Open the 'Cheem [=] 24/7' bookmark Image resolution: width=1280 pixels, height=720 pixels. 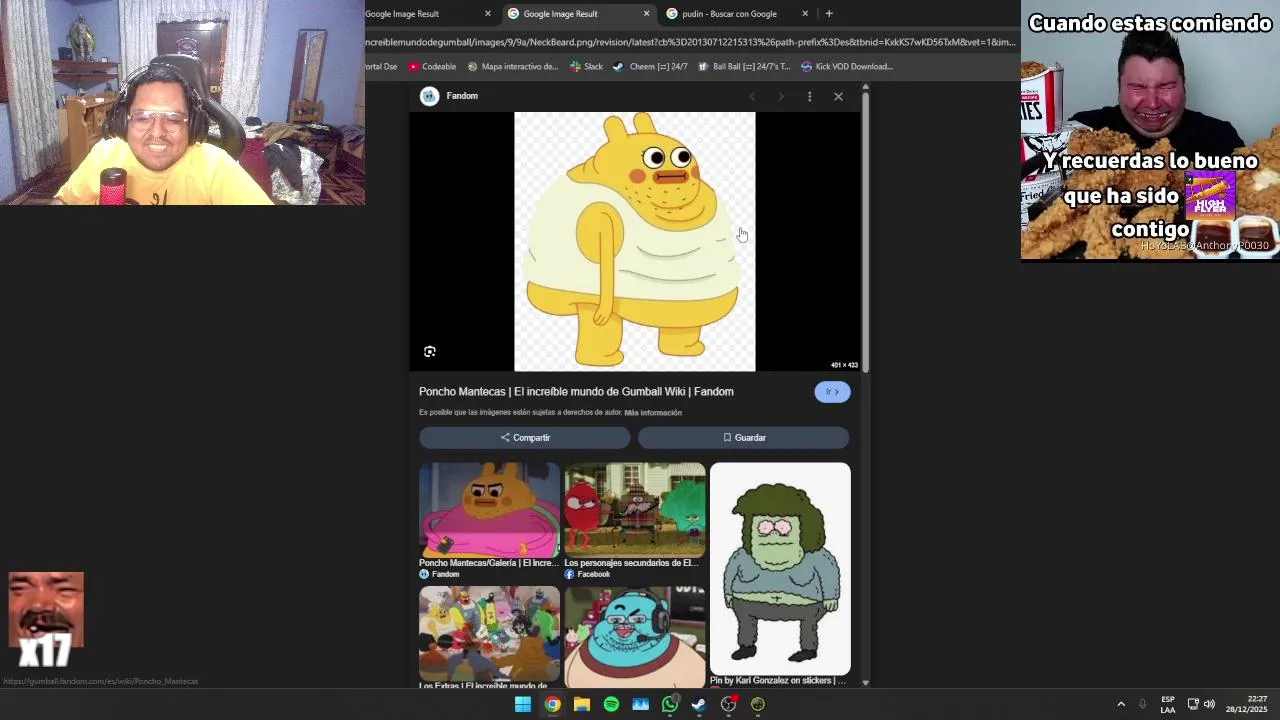point(650,67)
